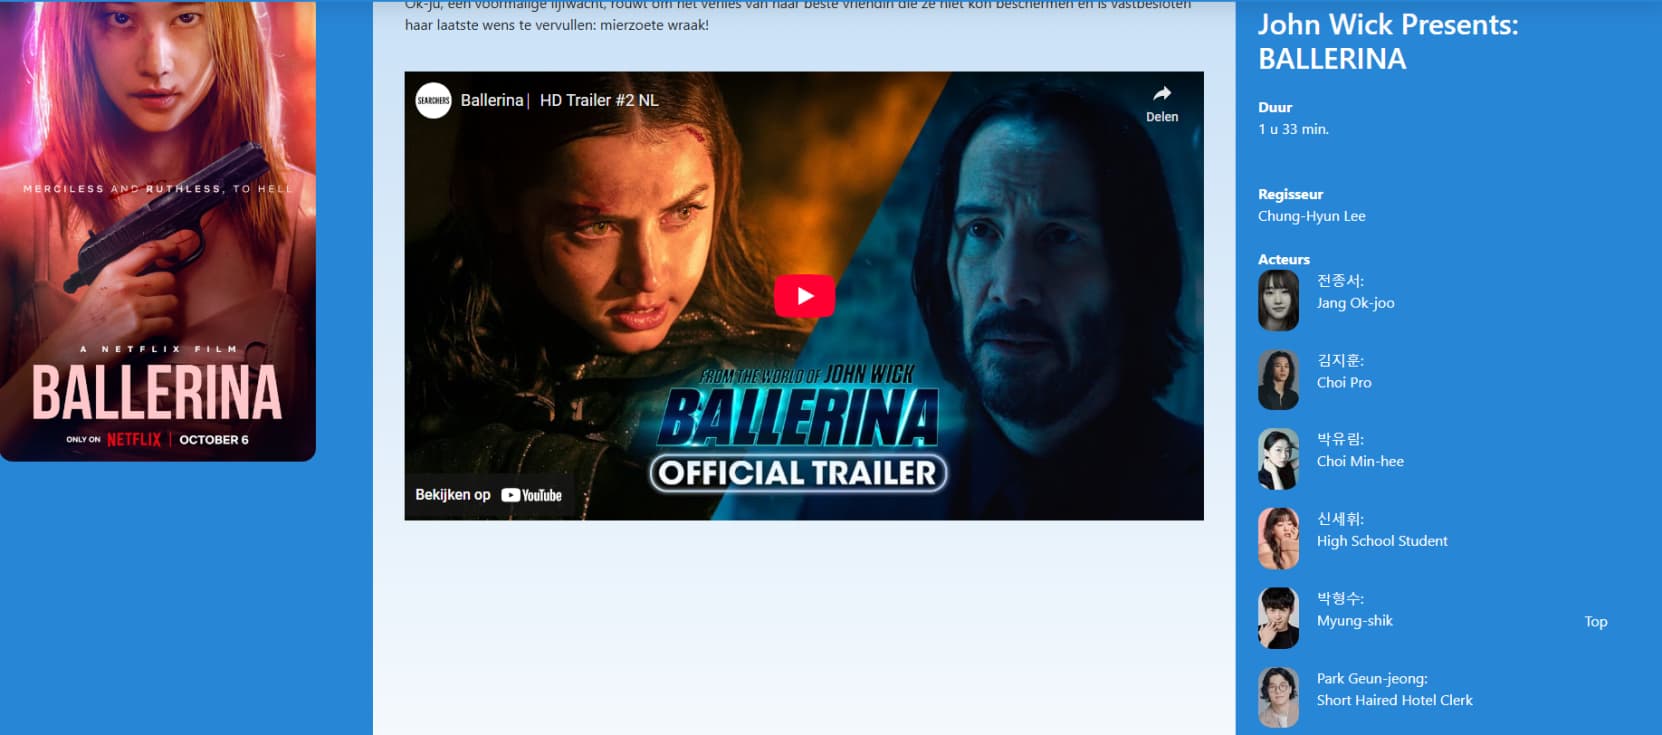Click the Ballerina Netflix movie poster
This screenshot has height=735, width=1662.
[x=158, y=230]
